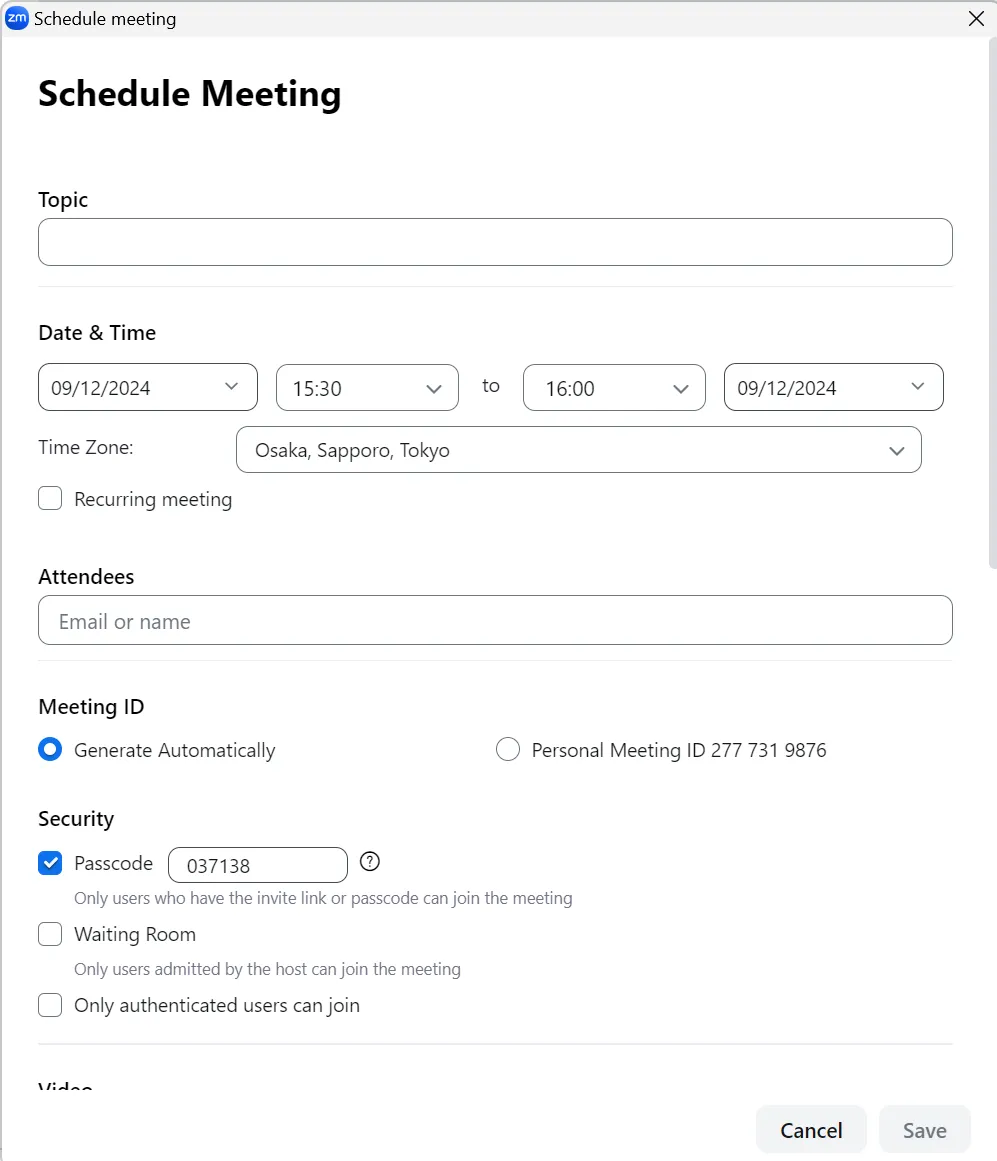The image size is (997, 1161).
Task: Close the Schedule meeting window
Action: pos(976,18)
